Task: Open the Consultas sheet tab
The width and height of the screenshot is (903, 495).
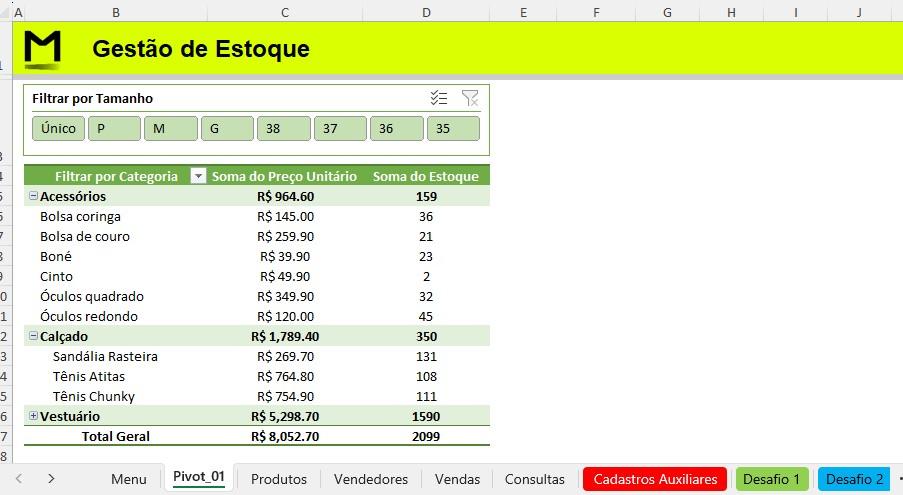Action: pyautogui.click(x=534, y=479)
